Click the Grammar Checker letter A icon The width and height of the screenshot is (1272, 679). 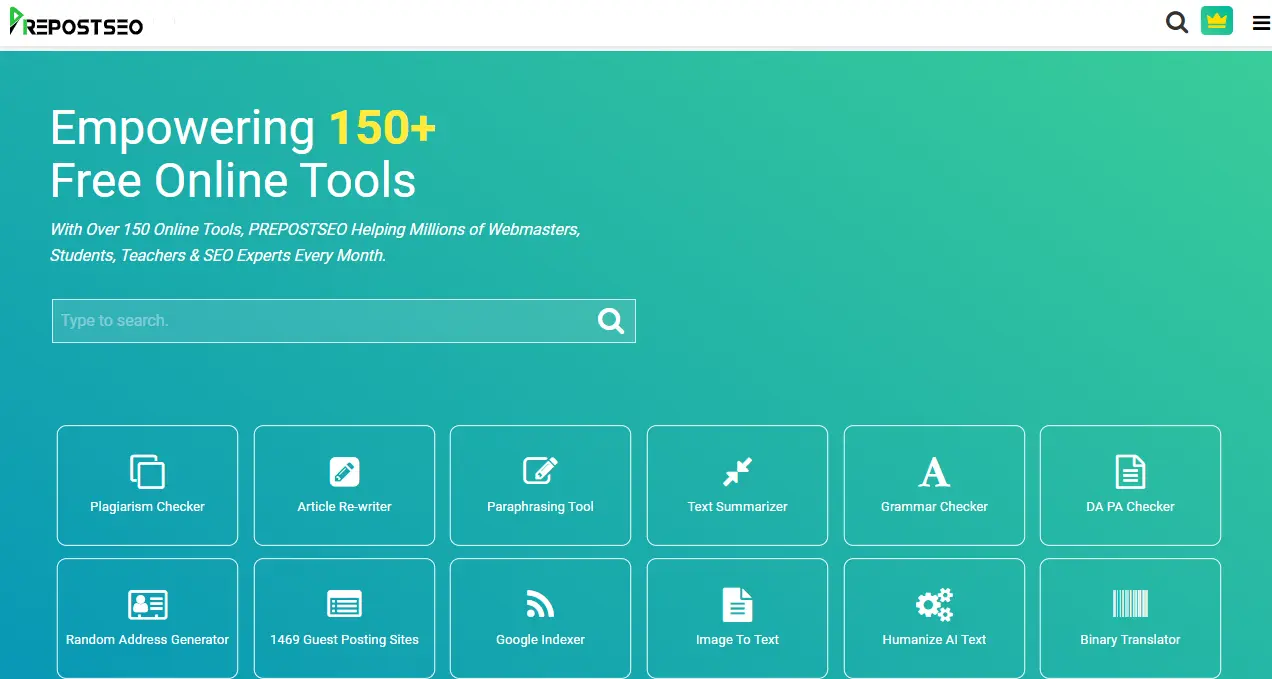tap(934, 471)
